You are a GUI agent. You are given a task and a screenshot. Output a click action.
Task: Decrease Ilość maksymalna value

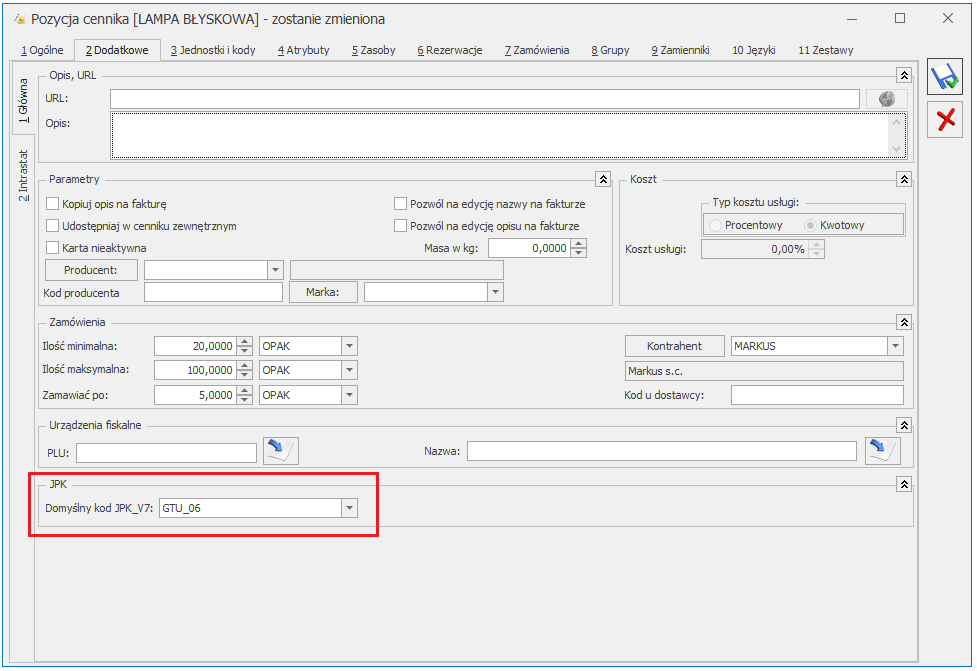pyautogui.click(x=245, y=374)
